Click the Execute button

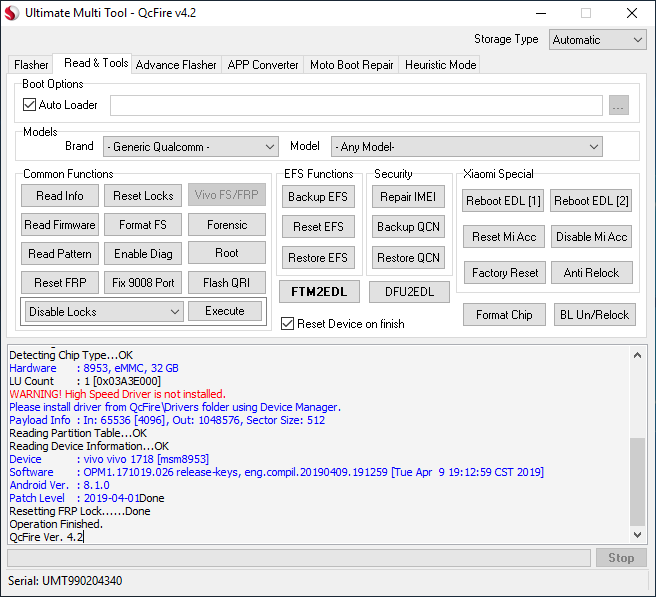point(225,311)
